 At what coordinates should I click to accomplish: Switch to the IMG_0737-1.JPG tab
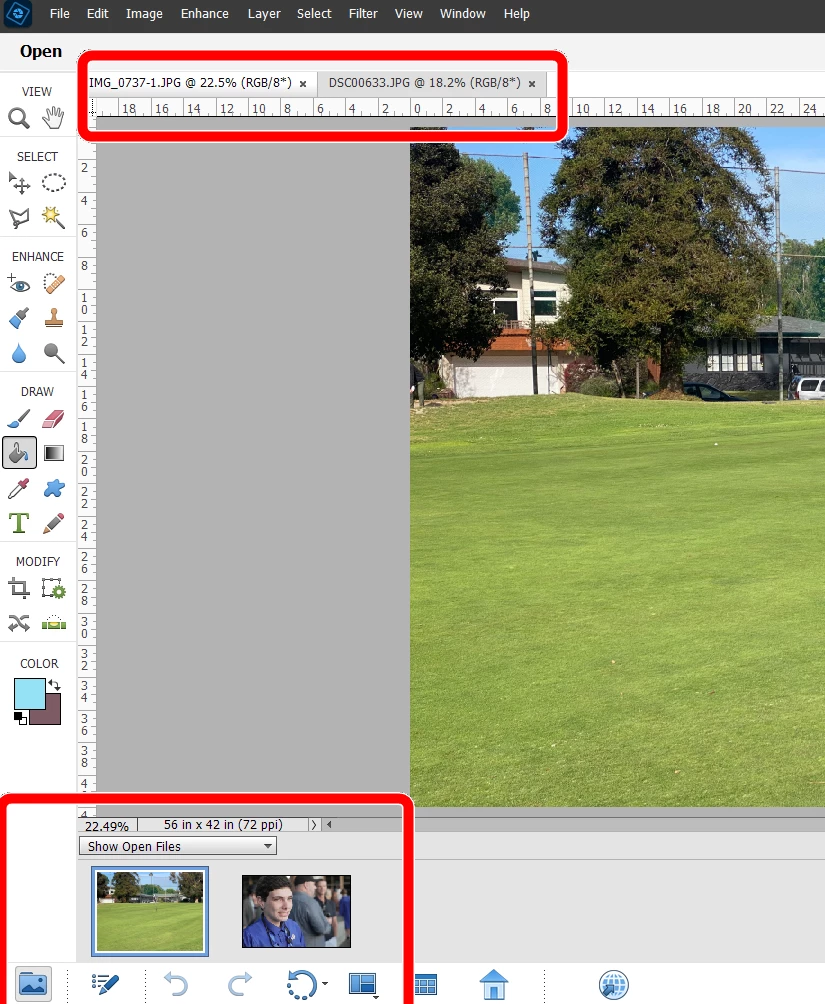[190, 83]
